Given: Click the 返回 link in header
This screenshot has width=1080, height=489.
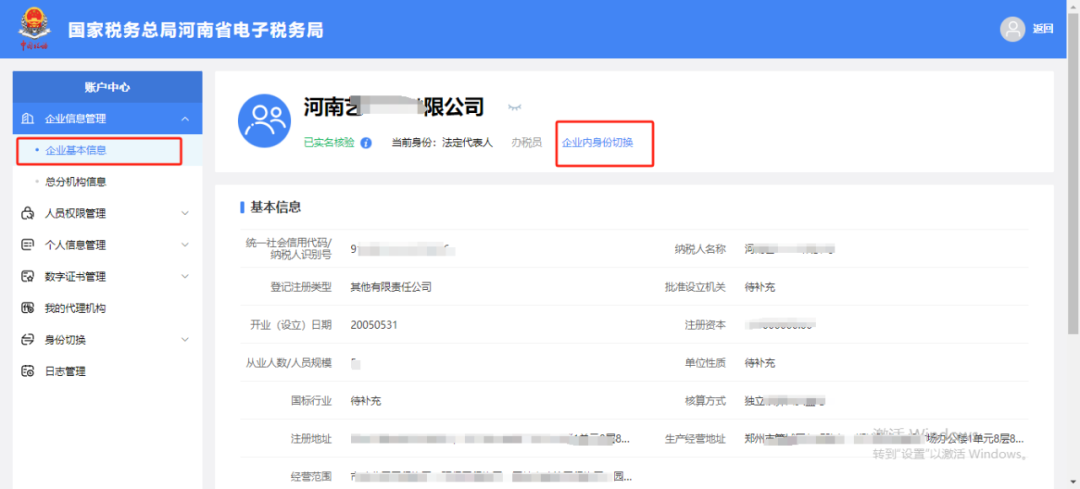Looking at the screenshot, I should pyautogui.click(x=1042, y=29).
